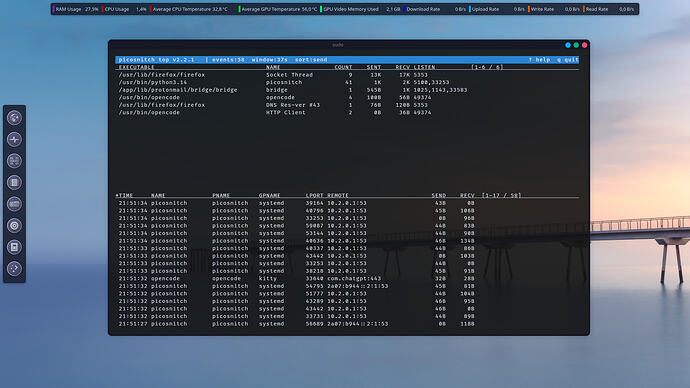This screenshot has height=388, width=690.
Task: Click Average CPU Temperature in the monitor bar
Action: click(189, 9)
